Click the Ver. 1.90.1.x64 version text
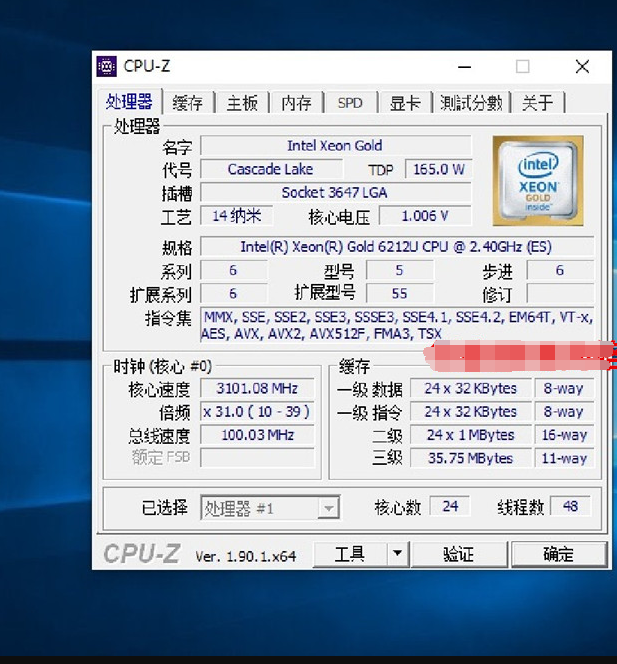617x664 pixels. (x=246, y=556)
